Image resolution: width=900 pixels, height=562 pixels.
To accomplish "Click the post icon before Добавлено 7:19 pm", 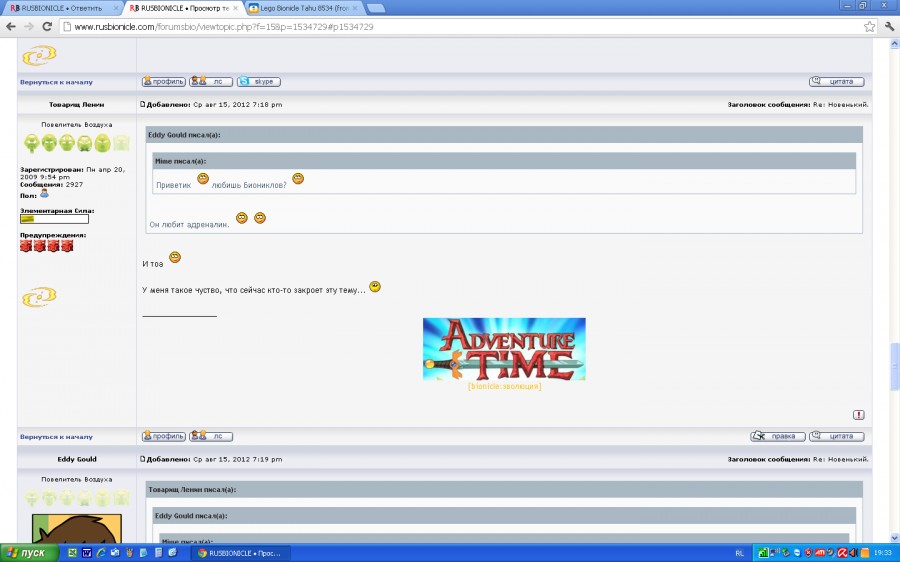I will [143, 459].
